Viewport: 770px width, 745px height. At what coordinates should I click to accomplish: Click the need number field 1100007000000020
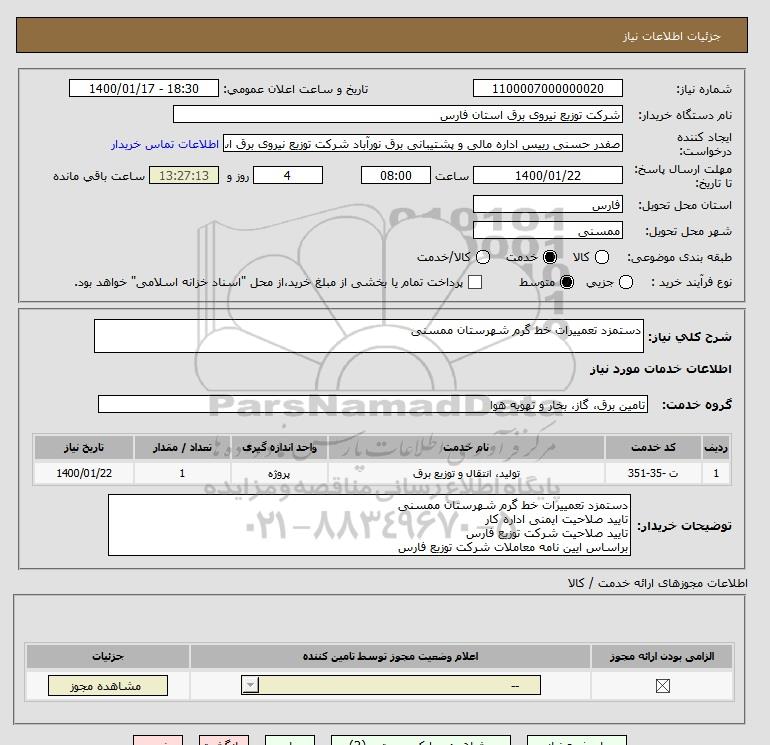[x=548, y=88]
